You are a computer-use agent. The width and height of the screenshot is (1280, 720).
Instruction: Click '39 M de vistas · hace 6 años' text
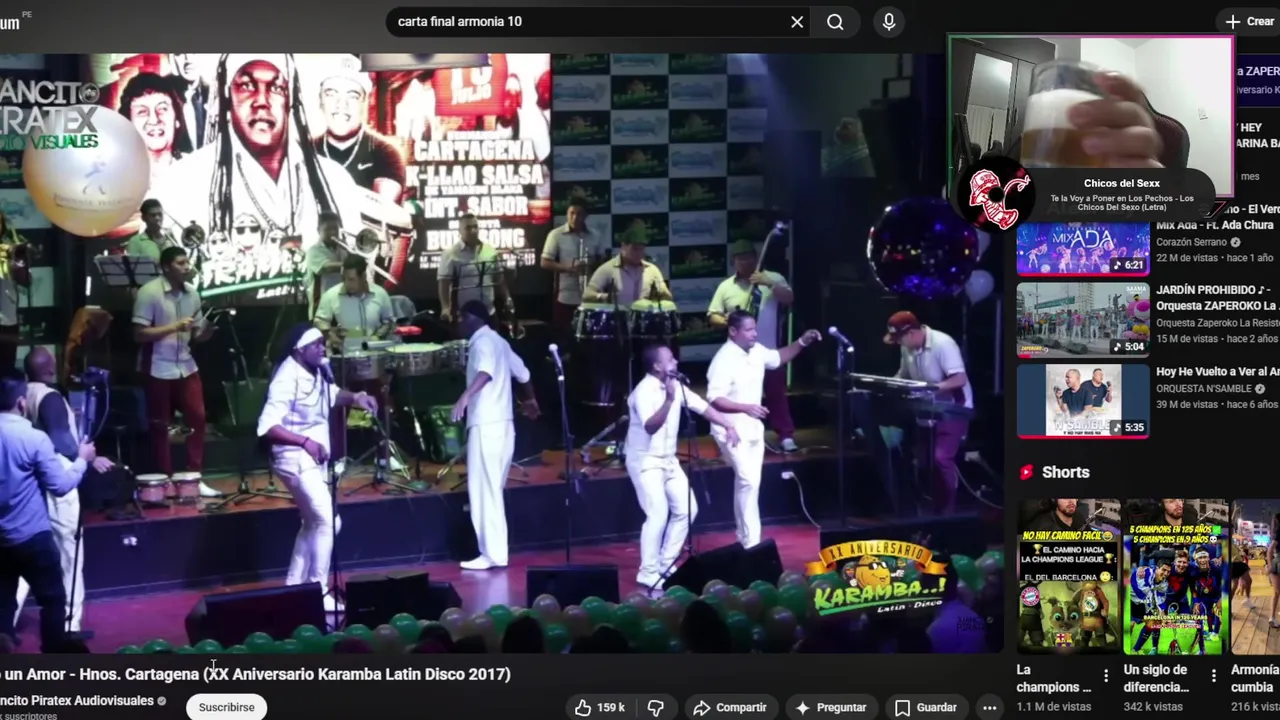click(1217, 404)
